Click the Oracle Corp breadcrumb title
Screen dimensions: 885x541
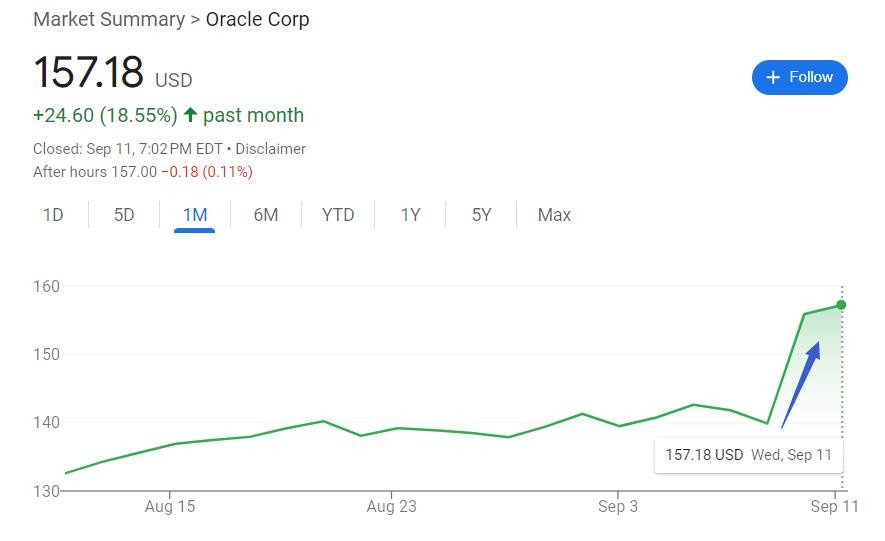(257, 20)
